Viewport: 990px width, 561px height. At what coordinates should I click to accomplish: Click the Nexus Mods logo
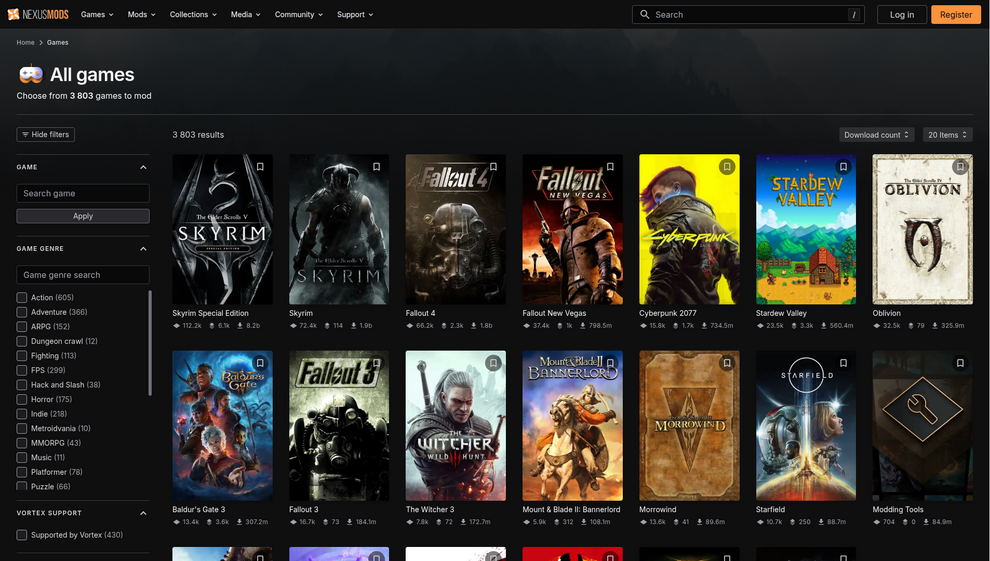38,15
